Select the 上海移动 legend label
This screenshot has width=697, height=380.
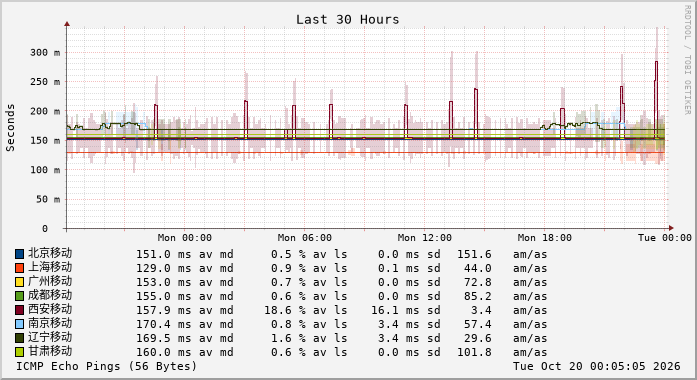tap(50, 267)
